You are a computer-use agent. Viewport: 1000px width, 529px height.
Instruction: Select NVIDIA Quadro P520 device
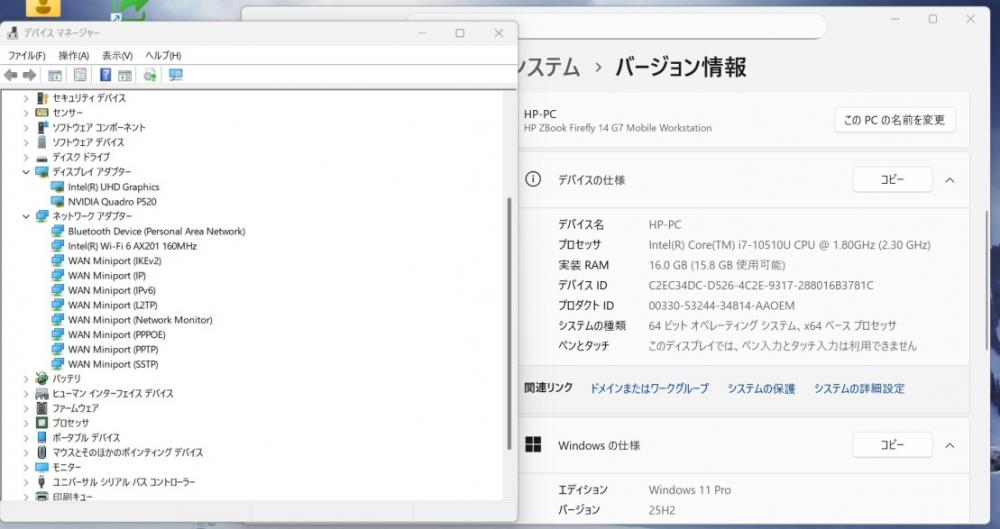pyautogui.click(x=112, y=202)
